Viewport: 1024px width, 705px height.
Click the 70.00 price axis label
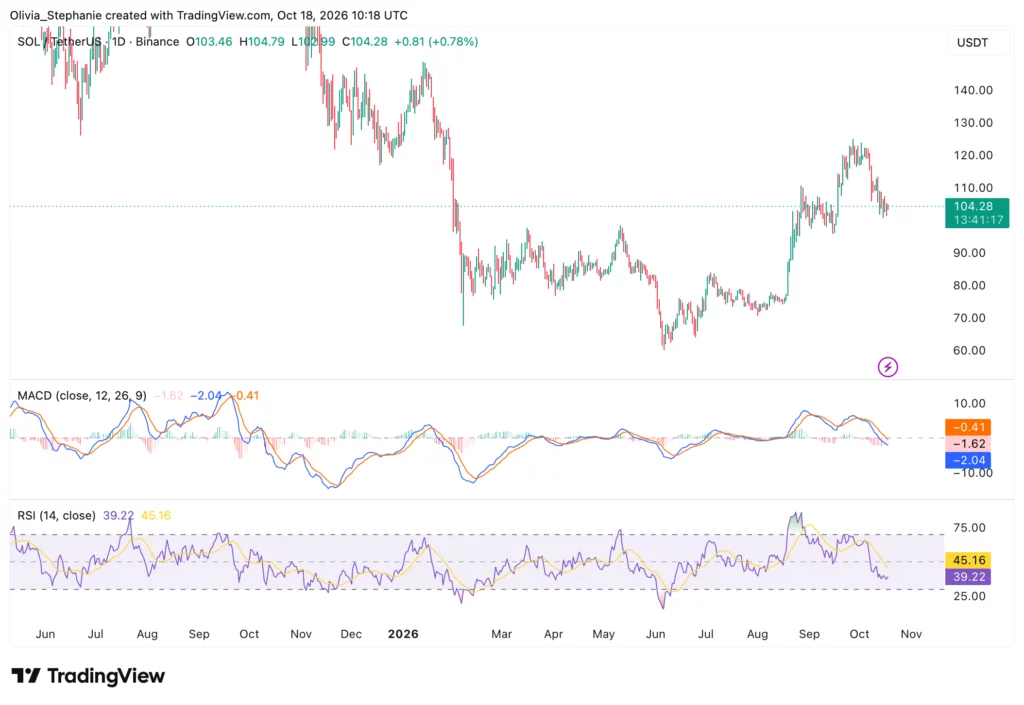(x=970, y=318)
